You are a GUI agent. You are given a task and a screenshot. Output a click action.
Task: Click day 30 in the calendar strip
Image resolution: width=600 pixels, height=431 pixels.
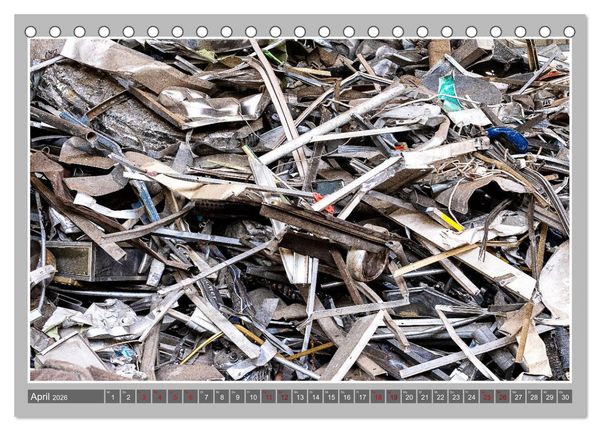point(565,397)
